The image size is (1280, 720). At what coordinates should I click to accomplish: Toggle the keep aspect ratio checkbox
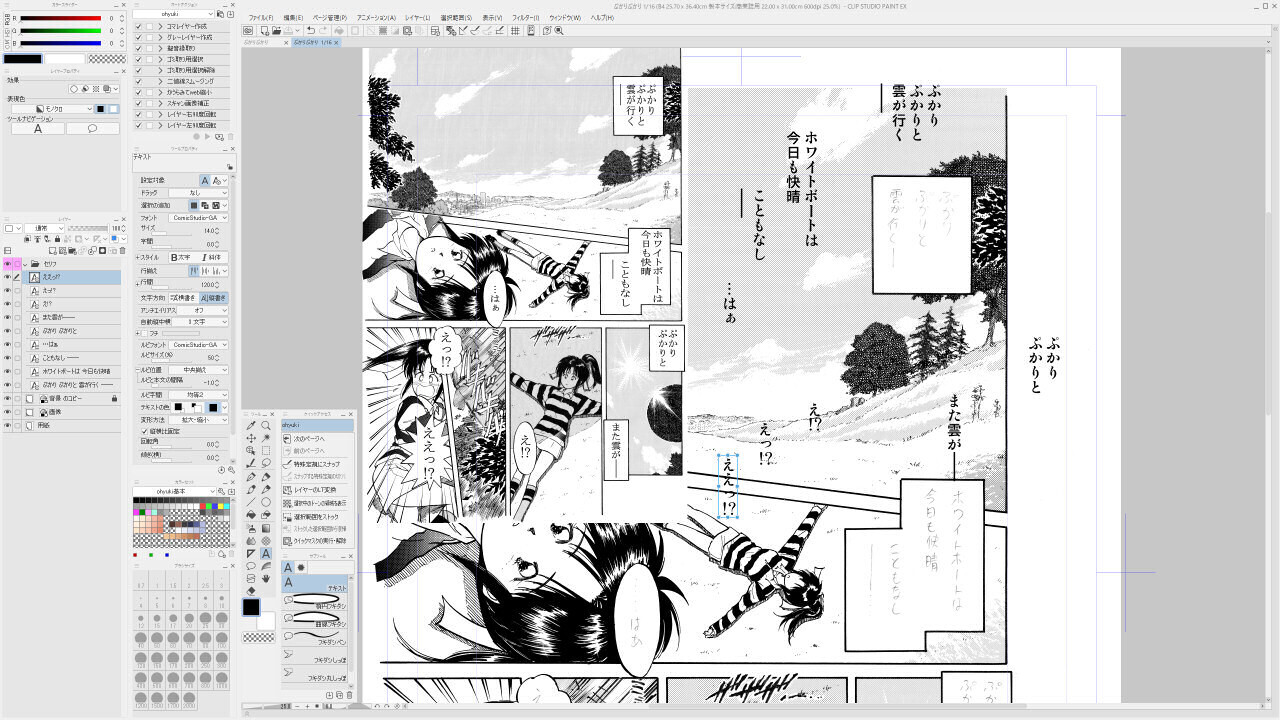pos(144,431)
